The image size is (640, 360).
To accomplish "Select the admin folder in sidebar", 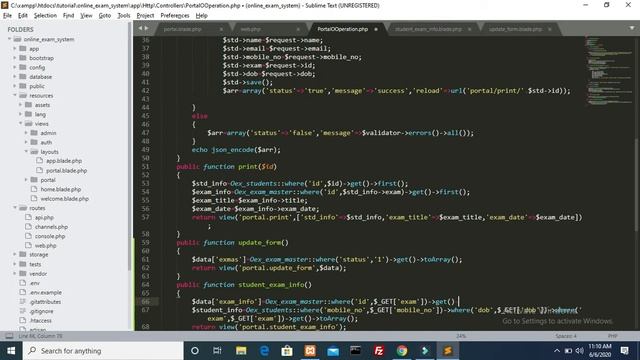I will pos(48,133).
